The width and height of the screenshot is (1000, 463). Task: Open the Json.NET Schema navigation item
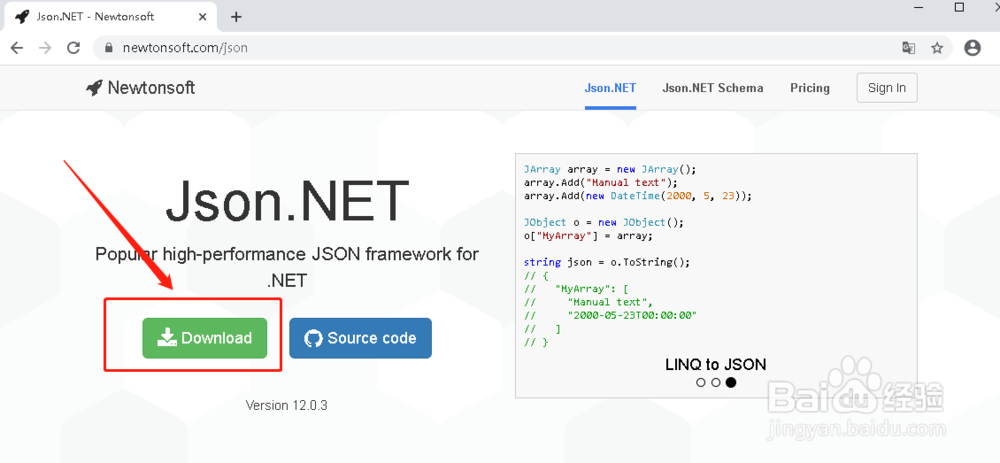(712, 88)
